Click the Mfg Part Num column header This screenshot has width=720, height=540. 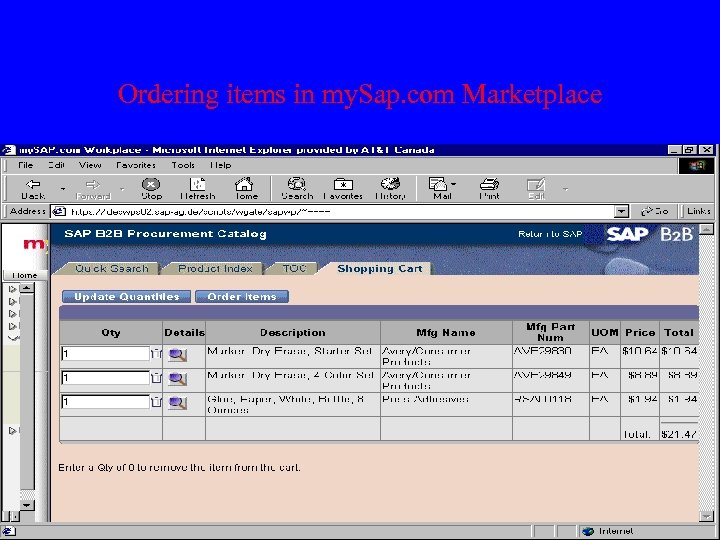[550, 332]
